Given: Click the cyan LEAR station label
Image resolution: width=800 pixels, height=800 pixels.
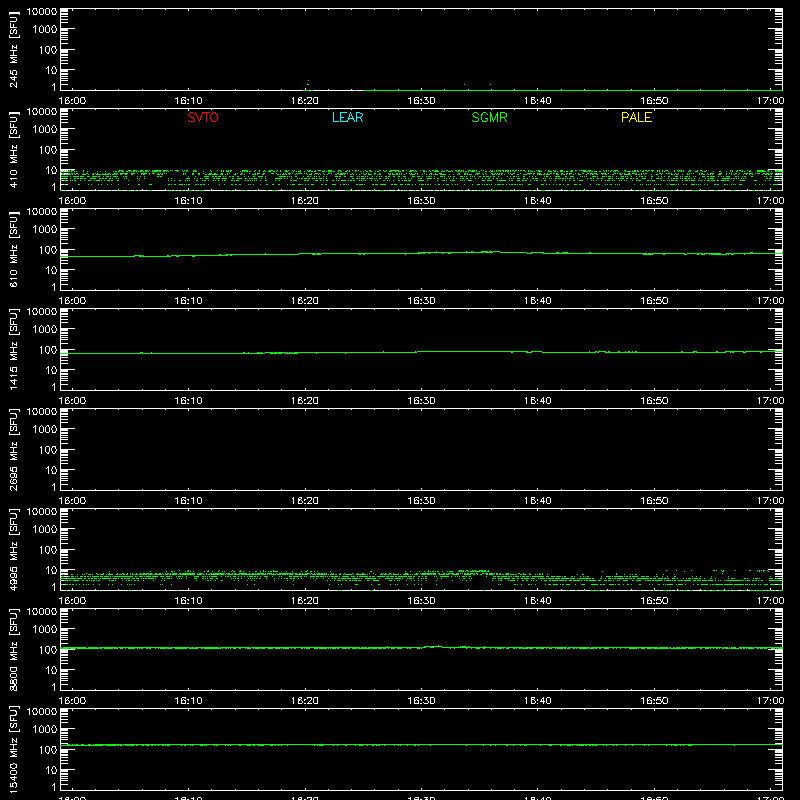Looking at the screenshot, I should [347, 117].
